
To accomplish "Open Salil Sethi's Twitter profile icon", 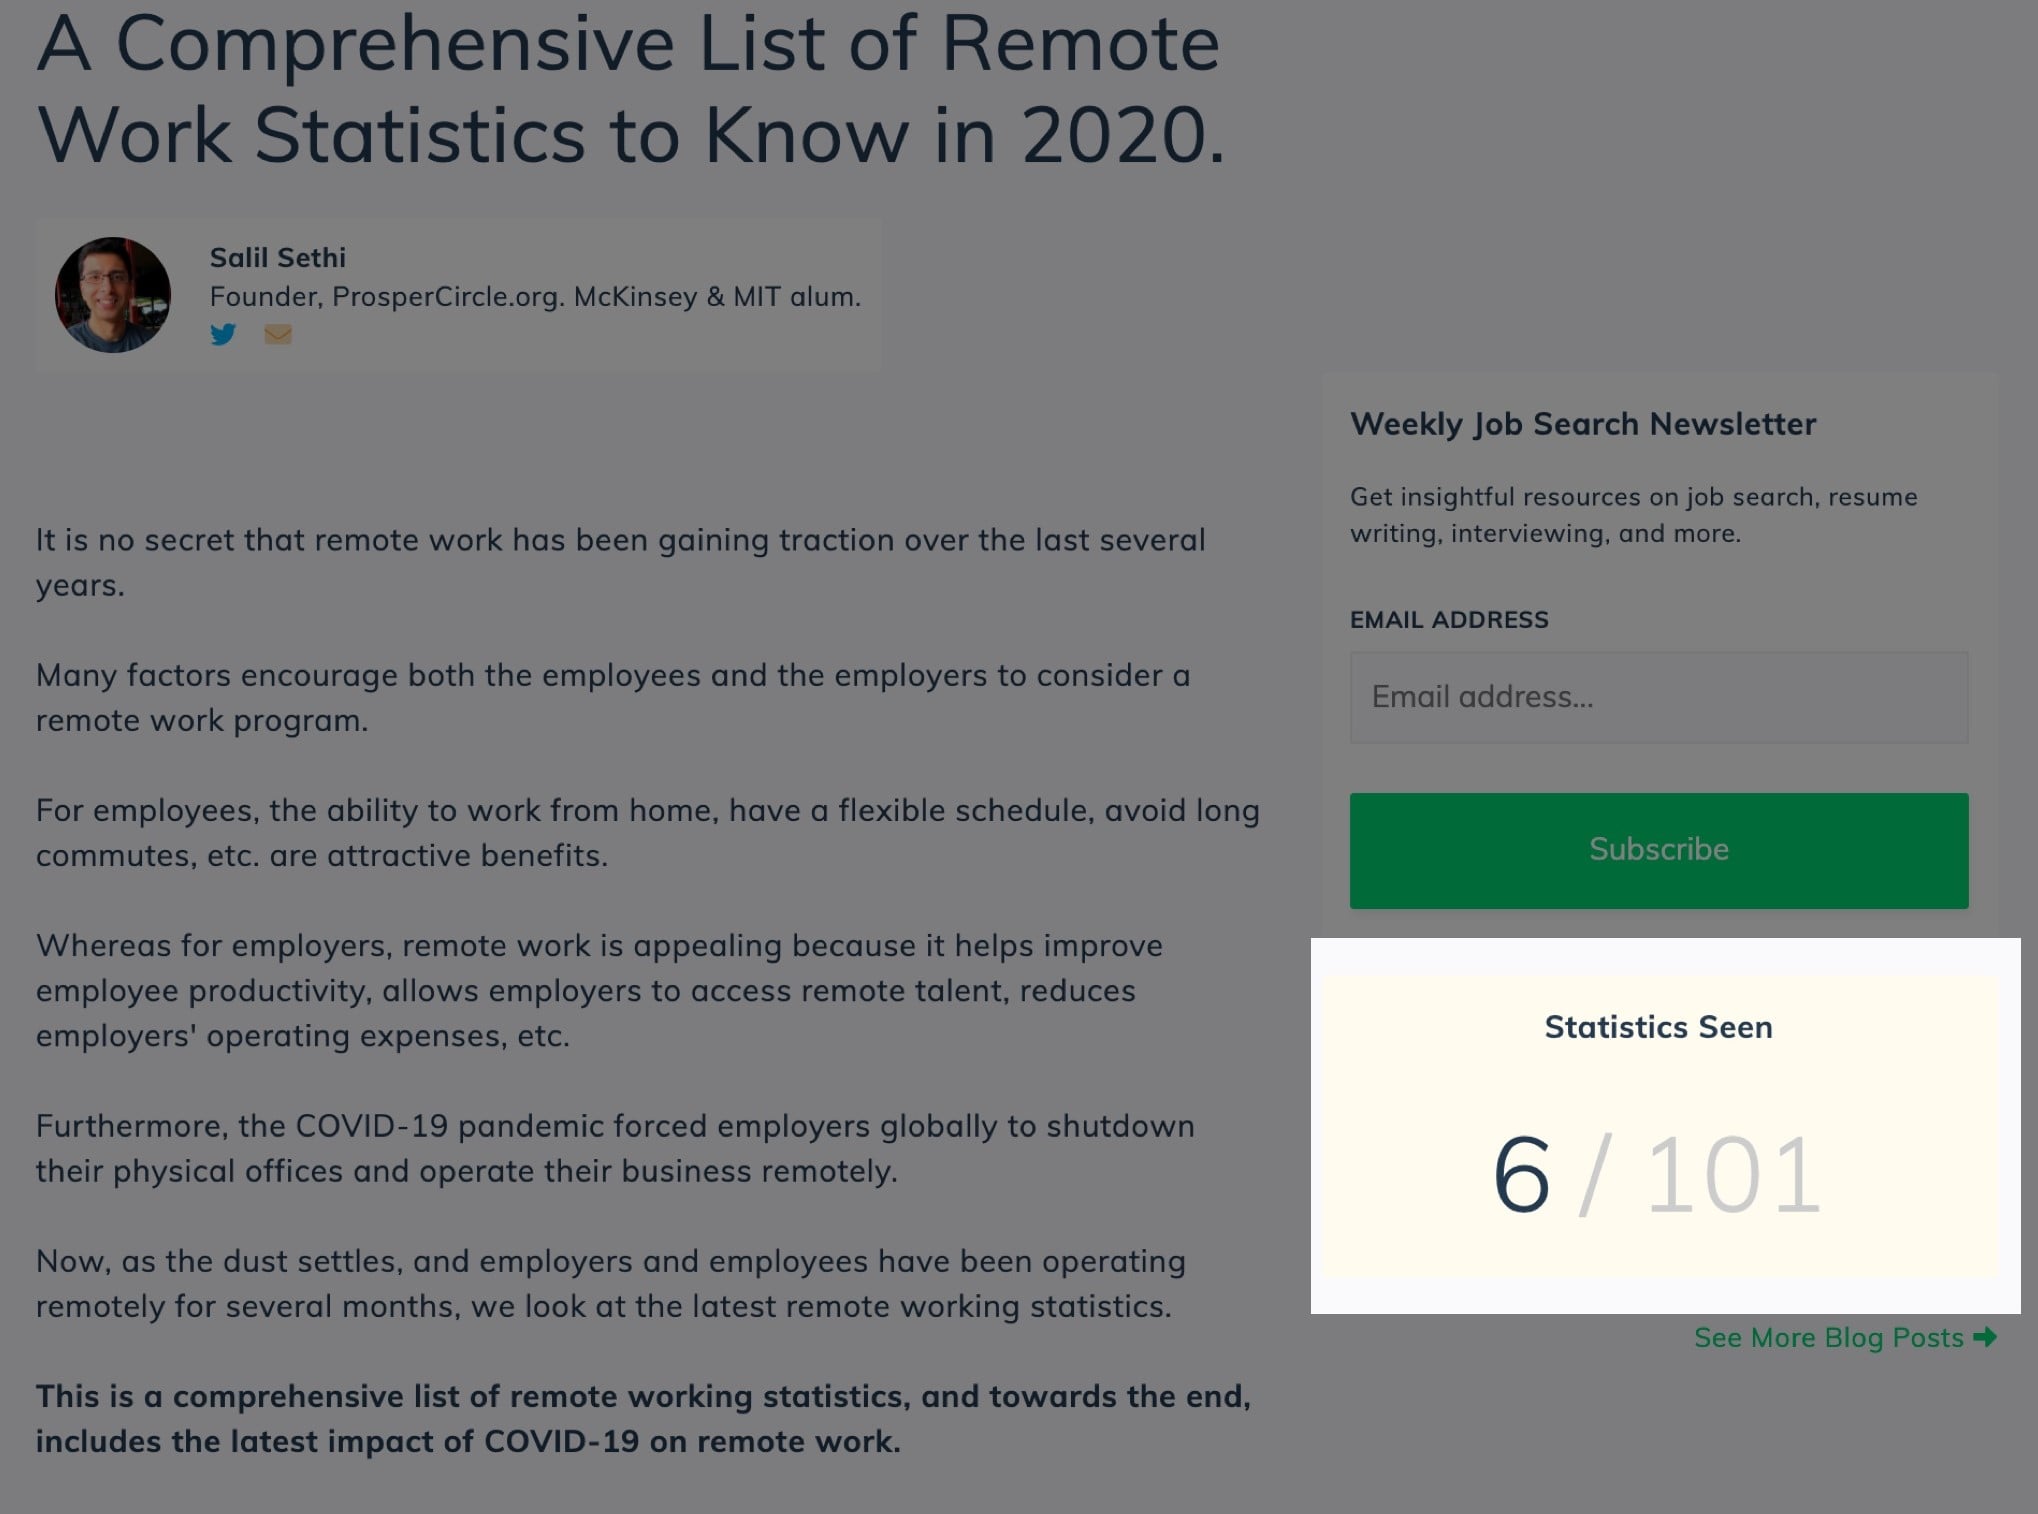I will point(223,334).
